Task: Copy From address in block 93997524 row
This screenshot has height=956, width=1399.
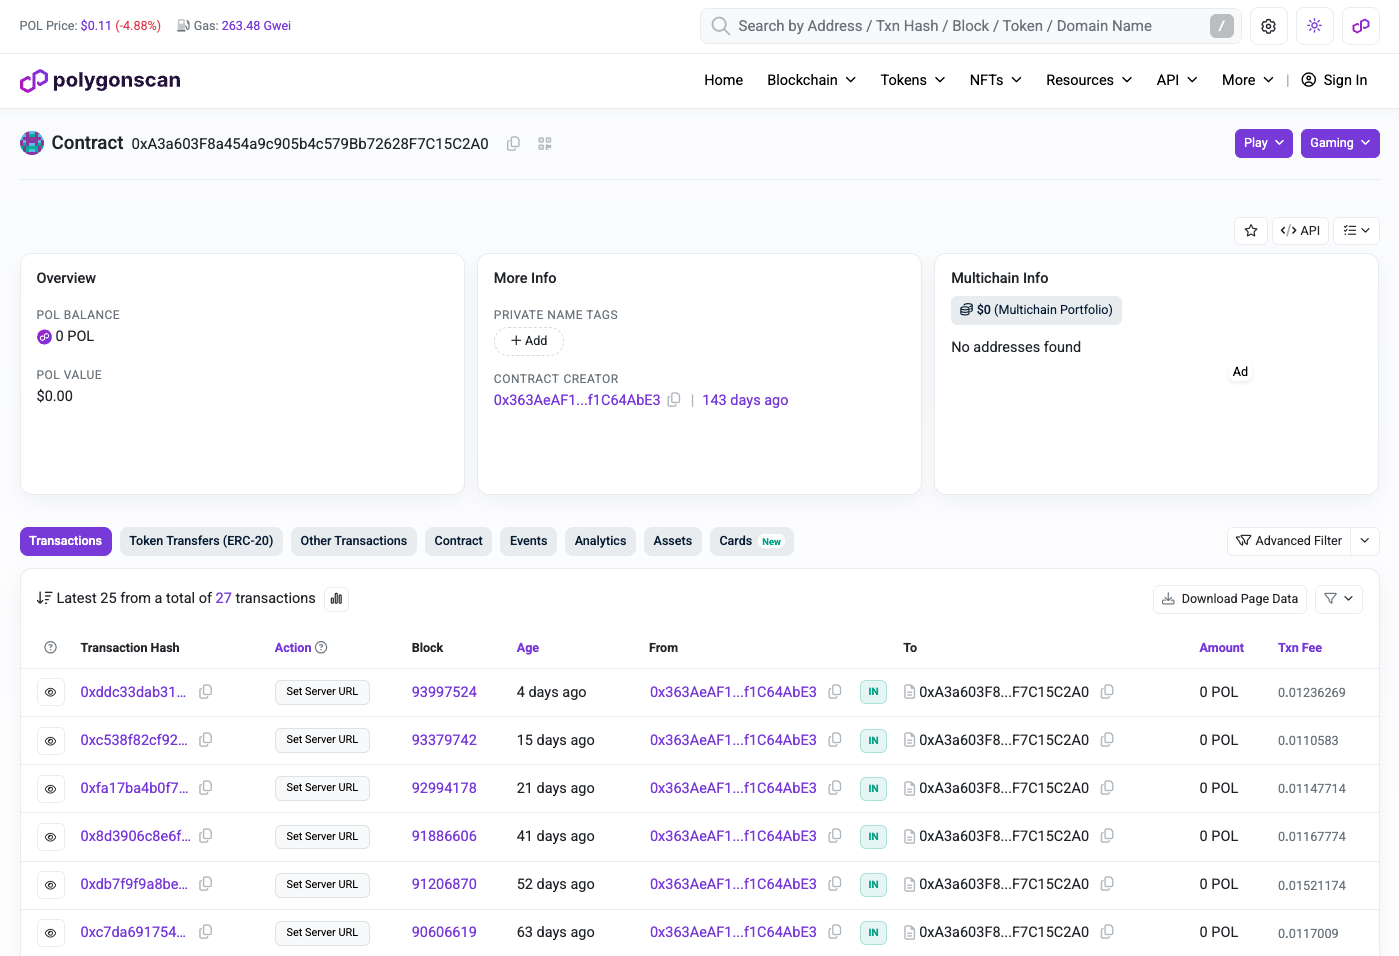Action: pos(835,692)
